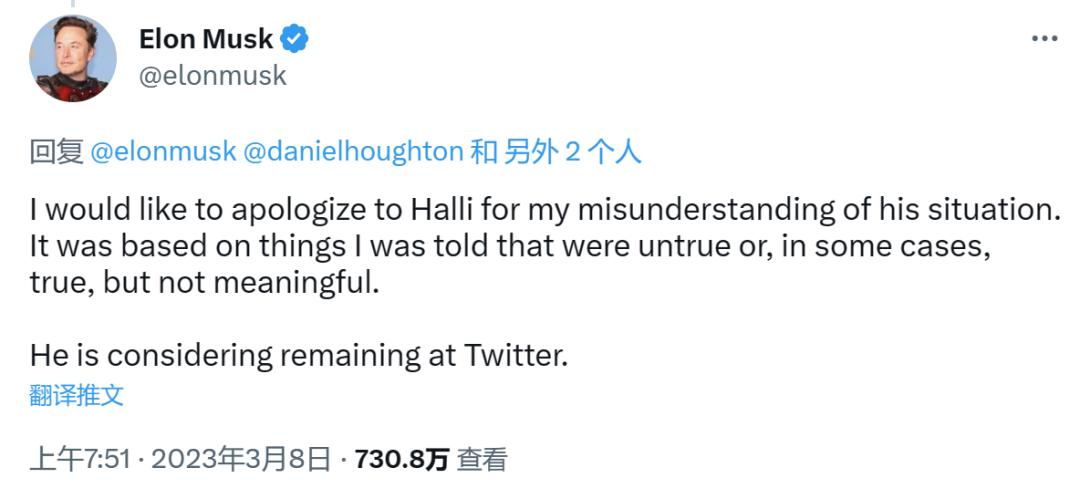Click the word 和 in the reply line
This screenshot has height=499, width=1080.
[483, 151]
